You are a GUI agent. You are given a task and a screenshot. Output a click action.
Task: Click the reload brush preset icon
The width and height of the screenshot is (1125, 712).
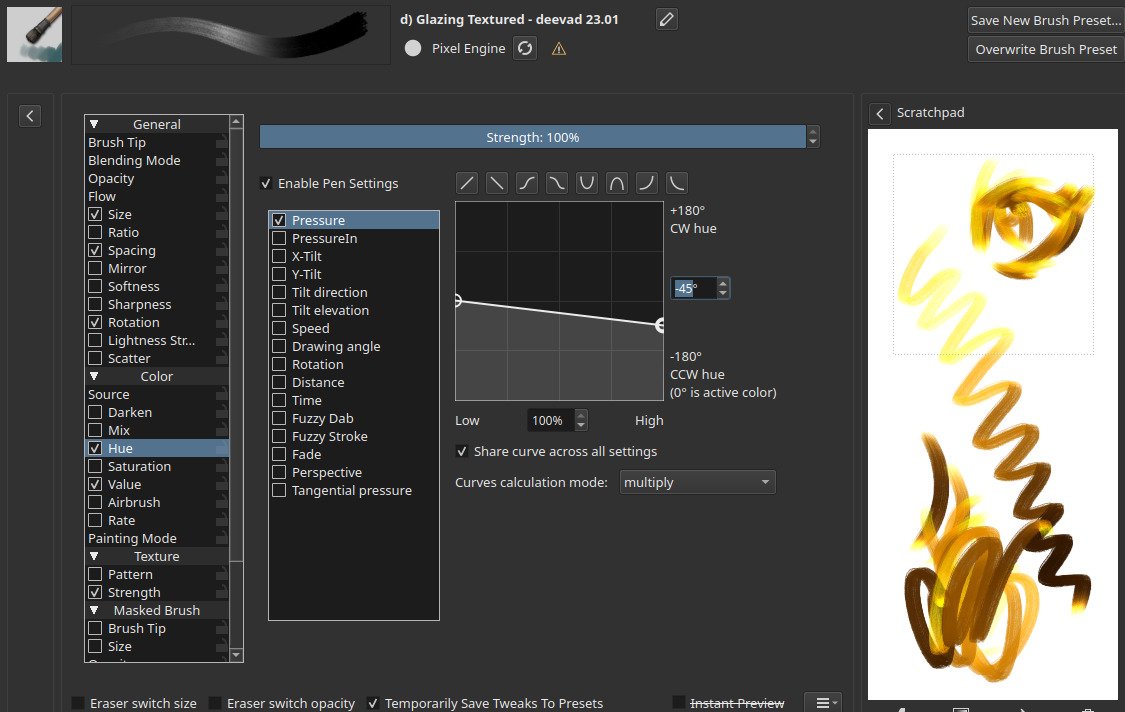(525, 48)
